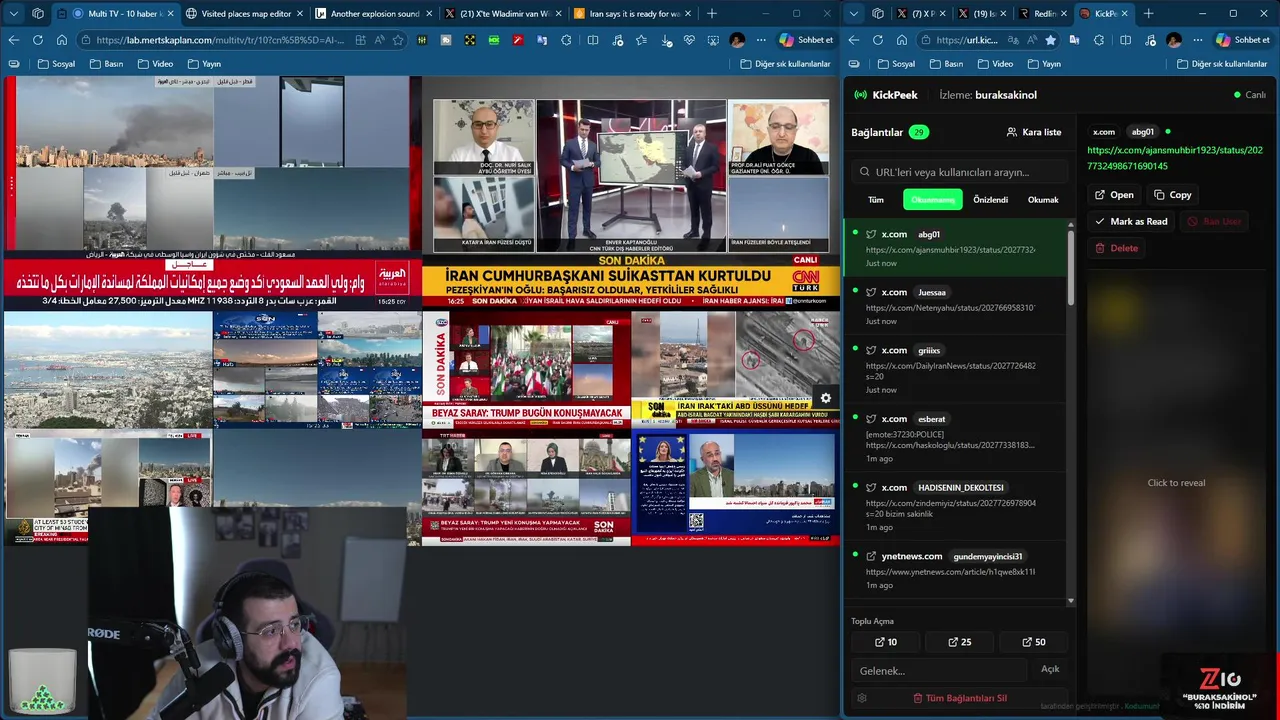Open left browser Sosyal bookmarks folder
This screenshot has height=720, width=1280.
tap(56, 64)
